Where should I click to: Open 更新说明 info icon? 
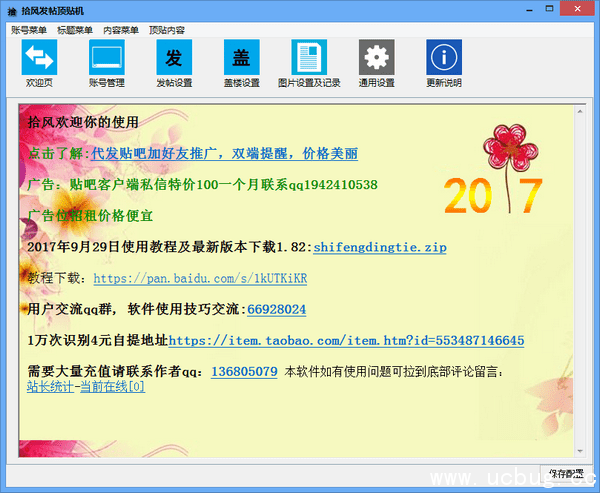tap(444, 57)
